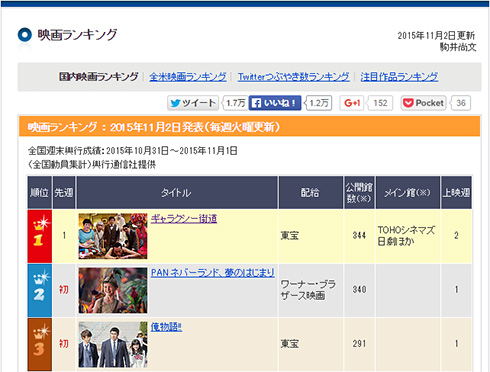Click the tweet count 1.7万 bubble

235,103
